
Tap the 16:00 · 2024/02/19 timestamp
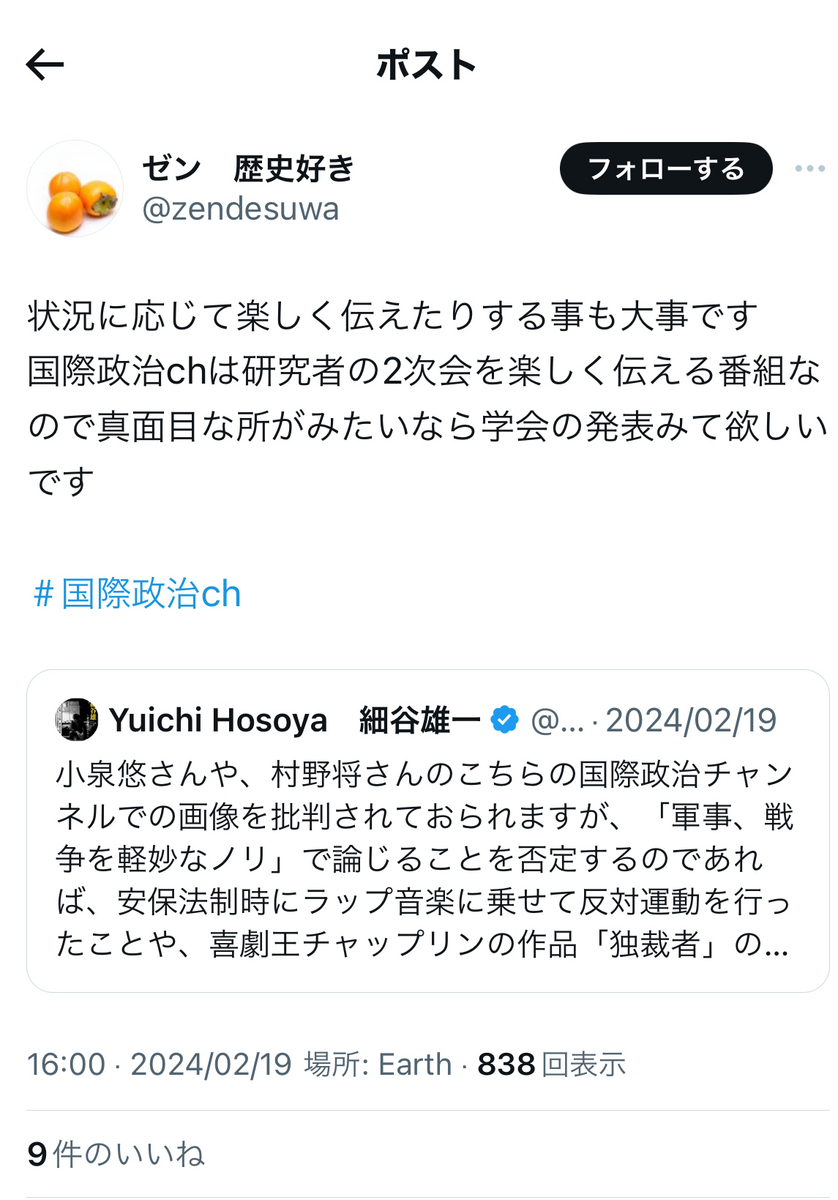point(160,1064)
